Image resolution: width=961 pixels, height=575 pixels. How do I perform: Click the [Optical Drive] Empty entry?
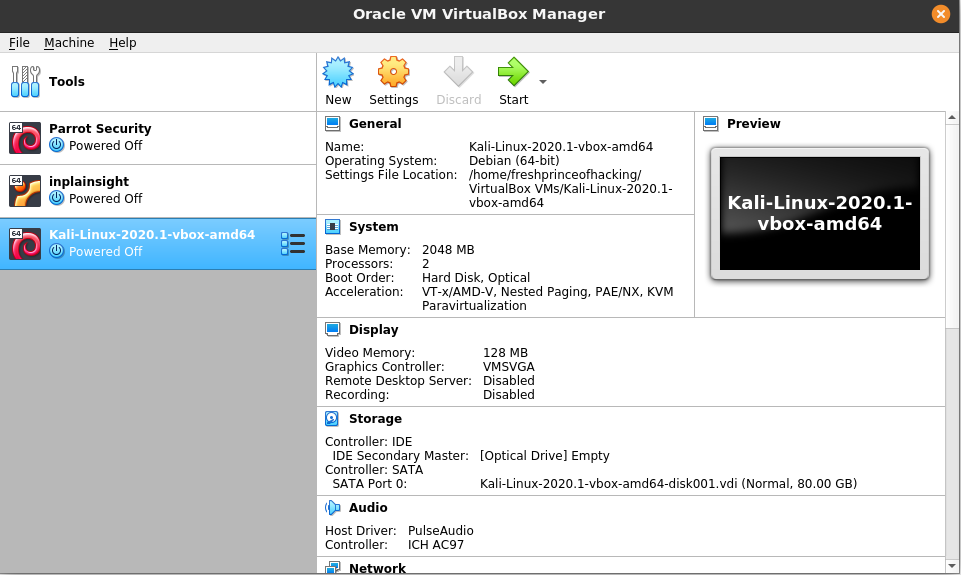tap(545, 456)
